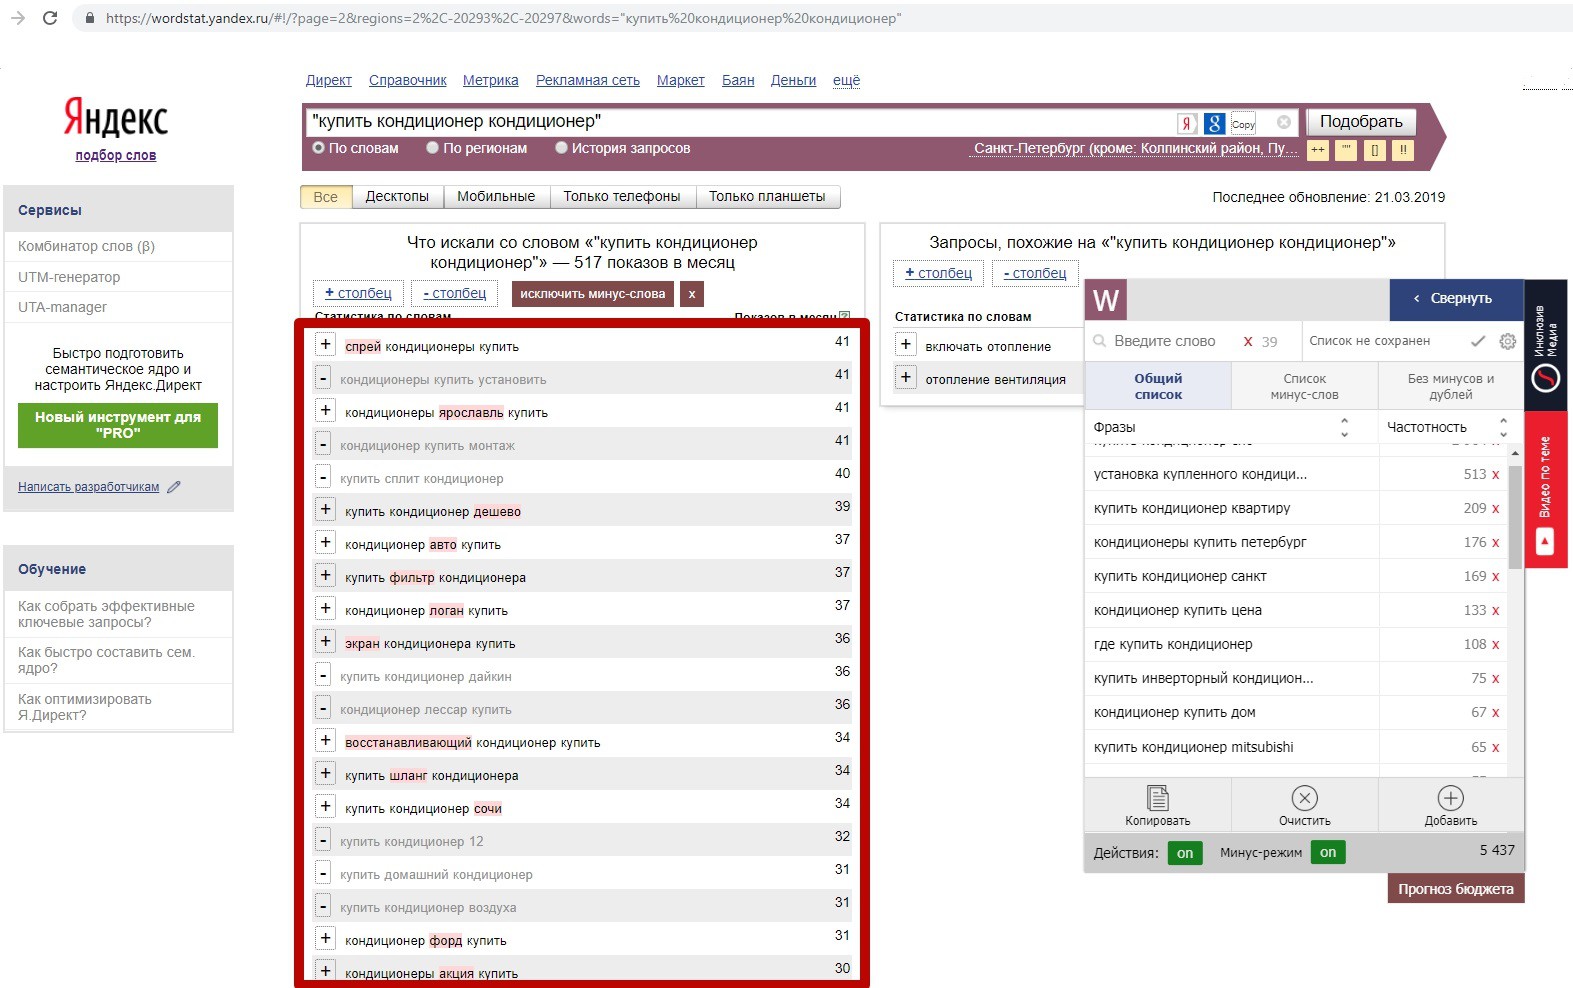Click the pencil icon beside Написать разработчикам
The height and width of the screenshot is (988, 1573).
pyautogui.click(x=174, y=487)
